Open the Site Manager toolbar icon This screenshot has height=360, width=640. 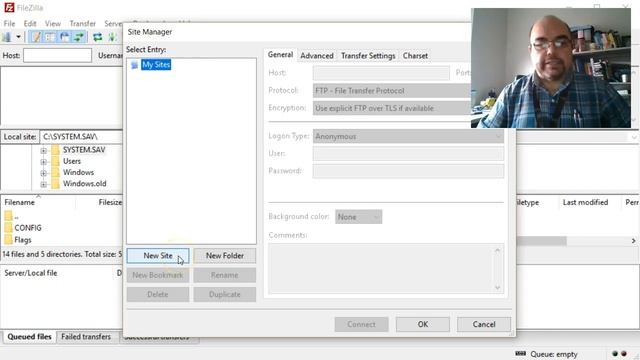[7, 37]
